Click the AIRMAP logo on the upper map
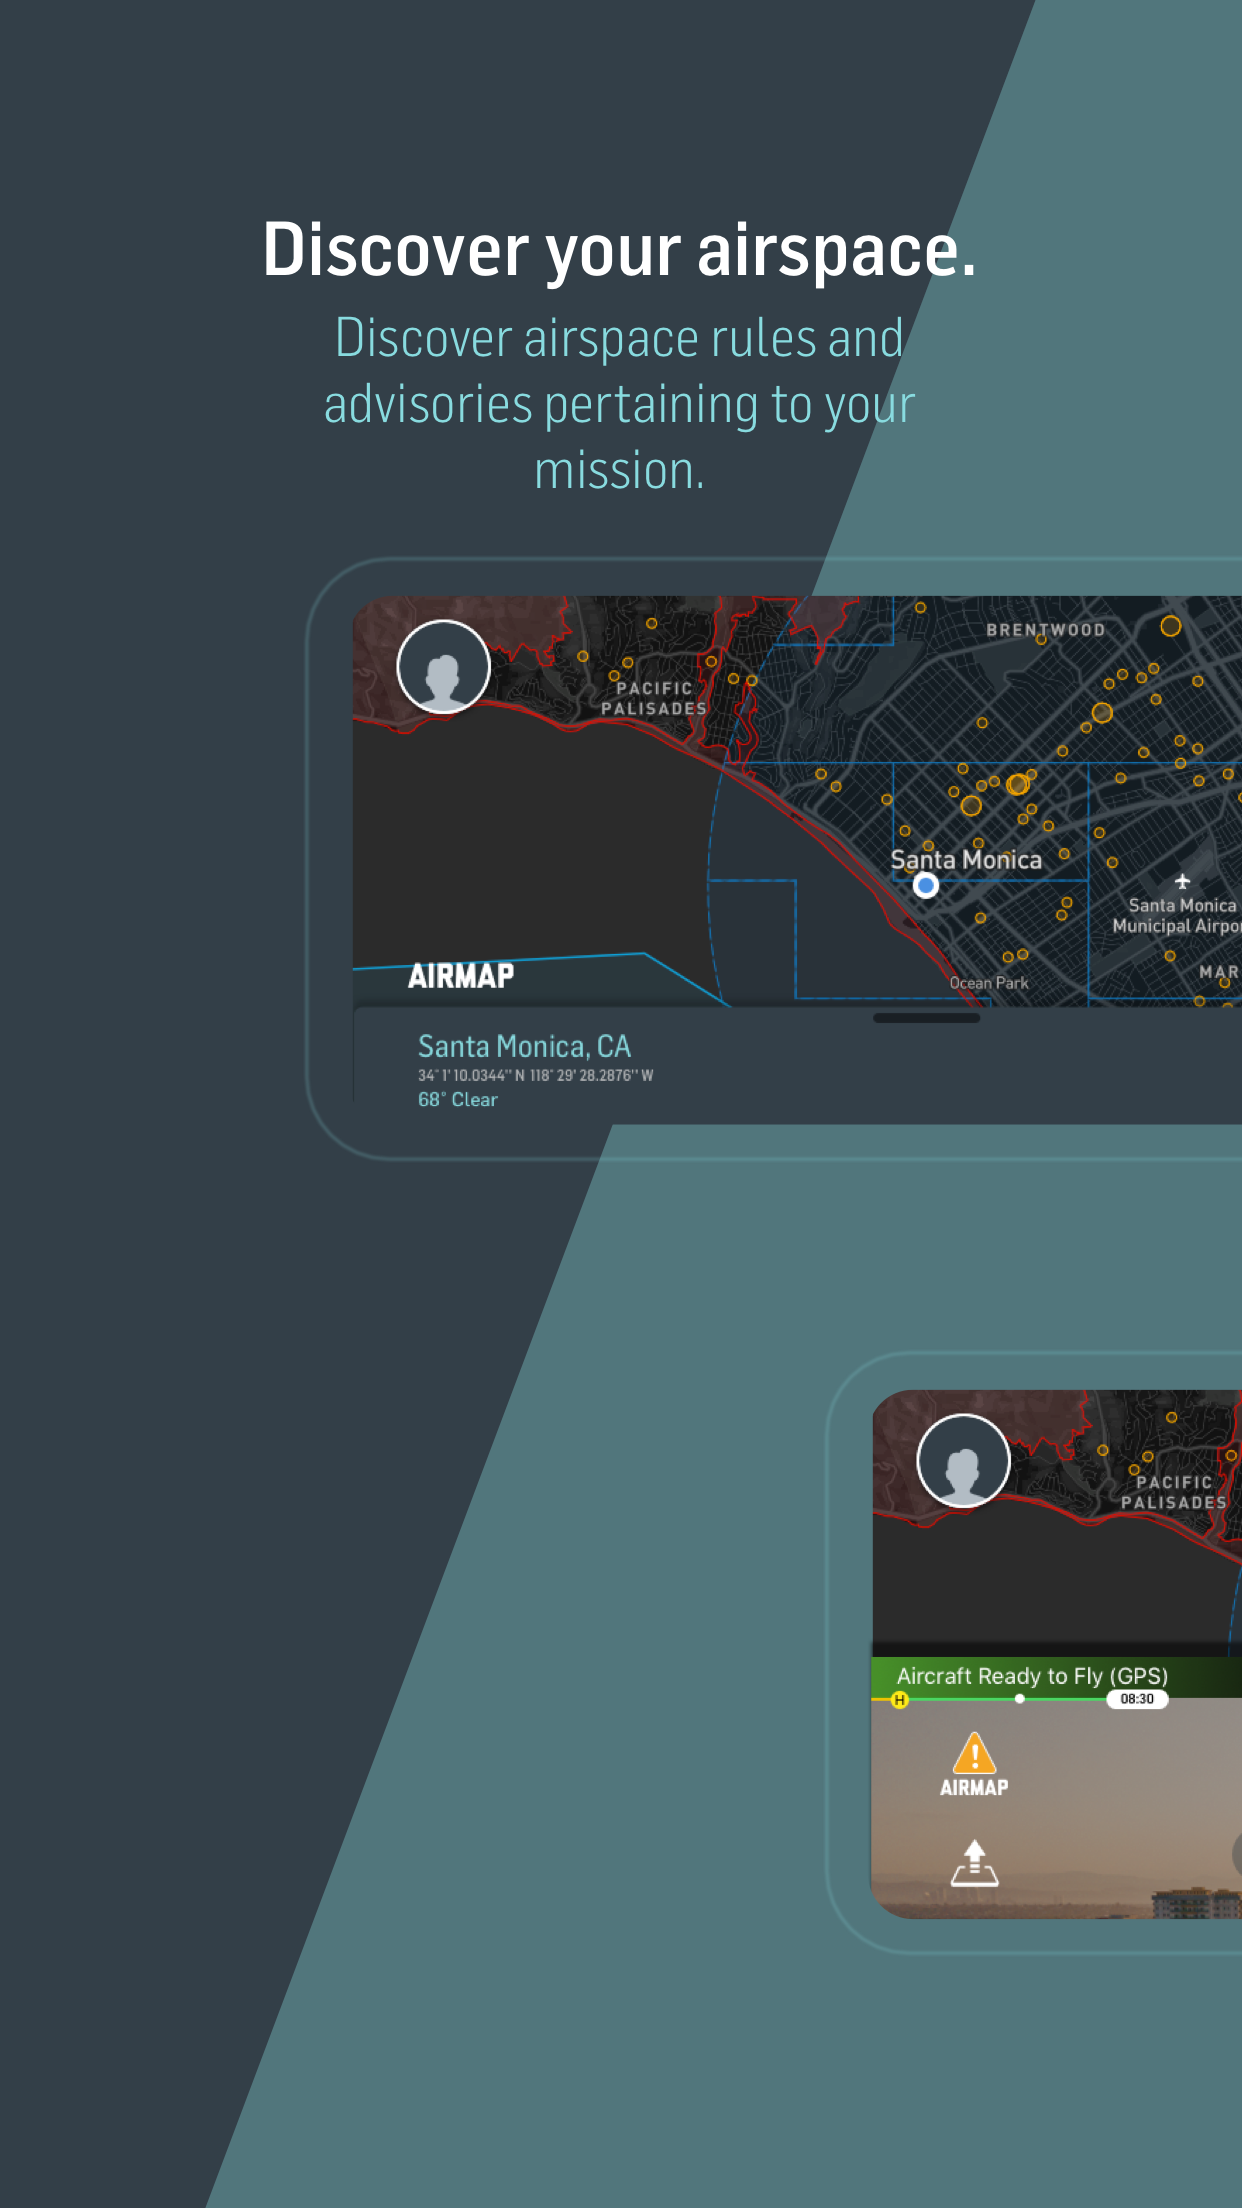 461,976
